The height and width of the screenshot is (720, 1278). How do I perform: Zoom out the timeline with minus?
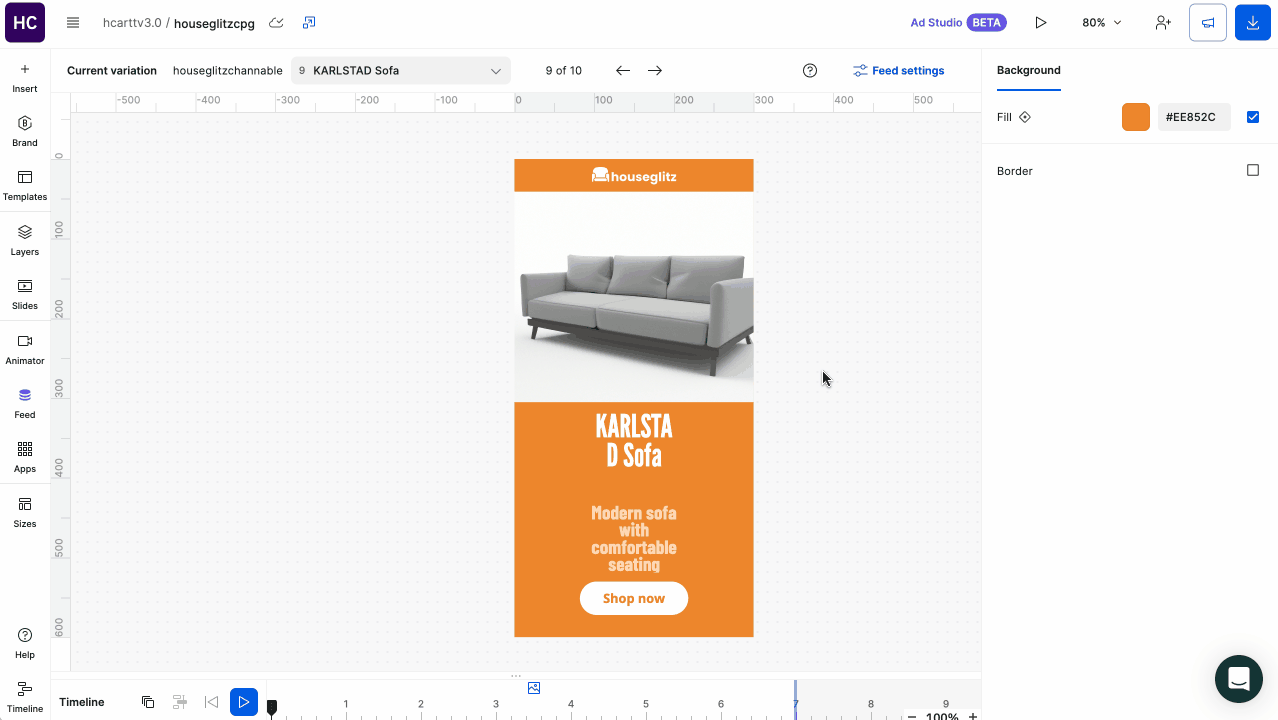(912, 716)
